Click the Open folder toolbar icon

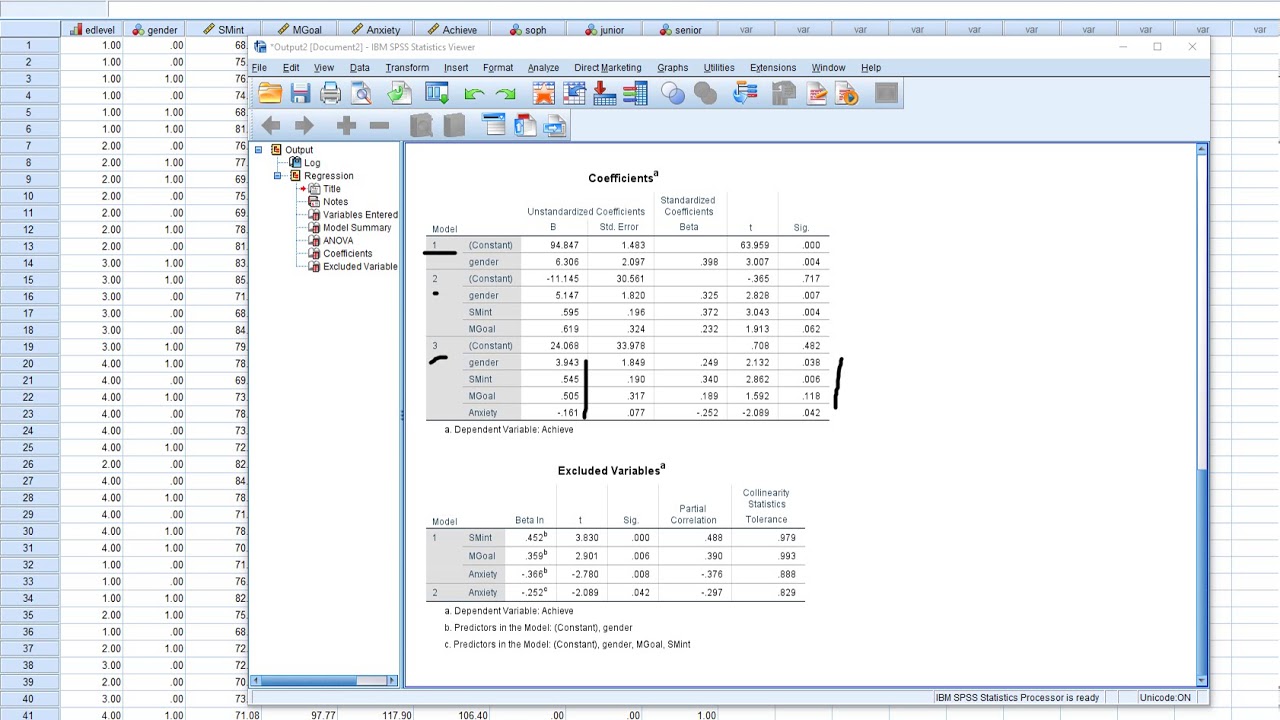(270, 94)
